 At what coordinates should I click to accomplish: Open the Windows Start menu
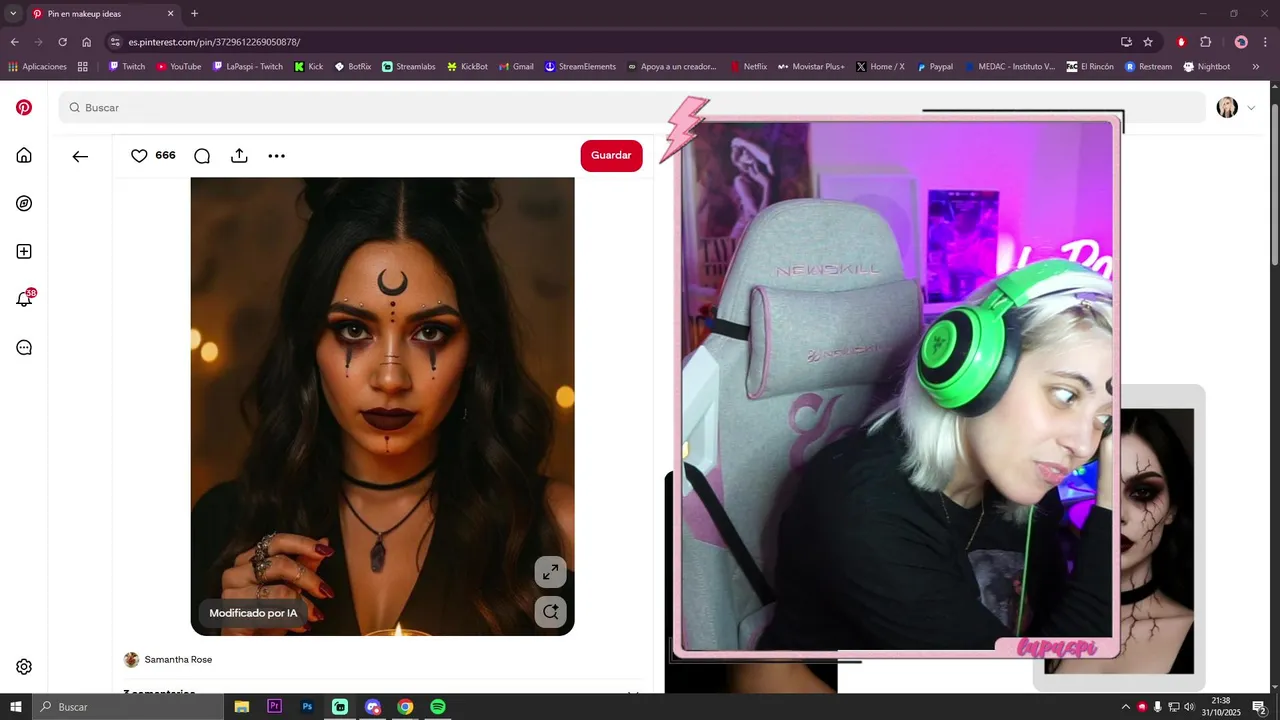click(x=16, y=707)
